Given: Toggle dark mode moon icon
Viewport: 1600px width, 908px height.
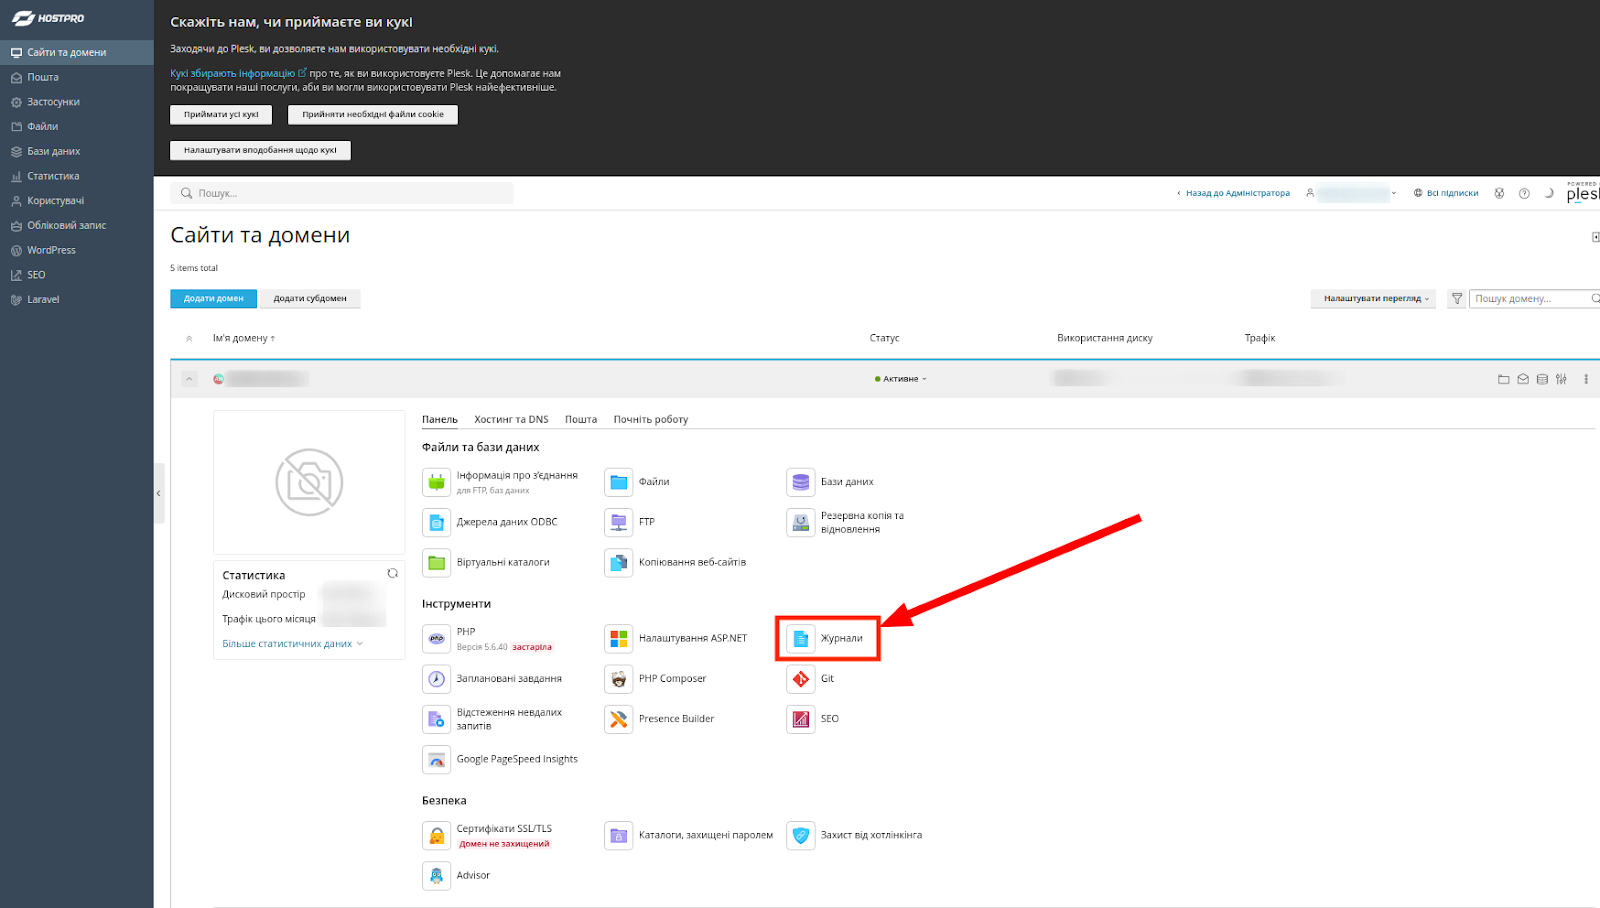Looking at the screenshot, I should pos(1549,193).
